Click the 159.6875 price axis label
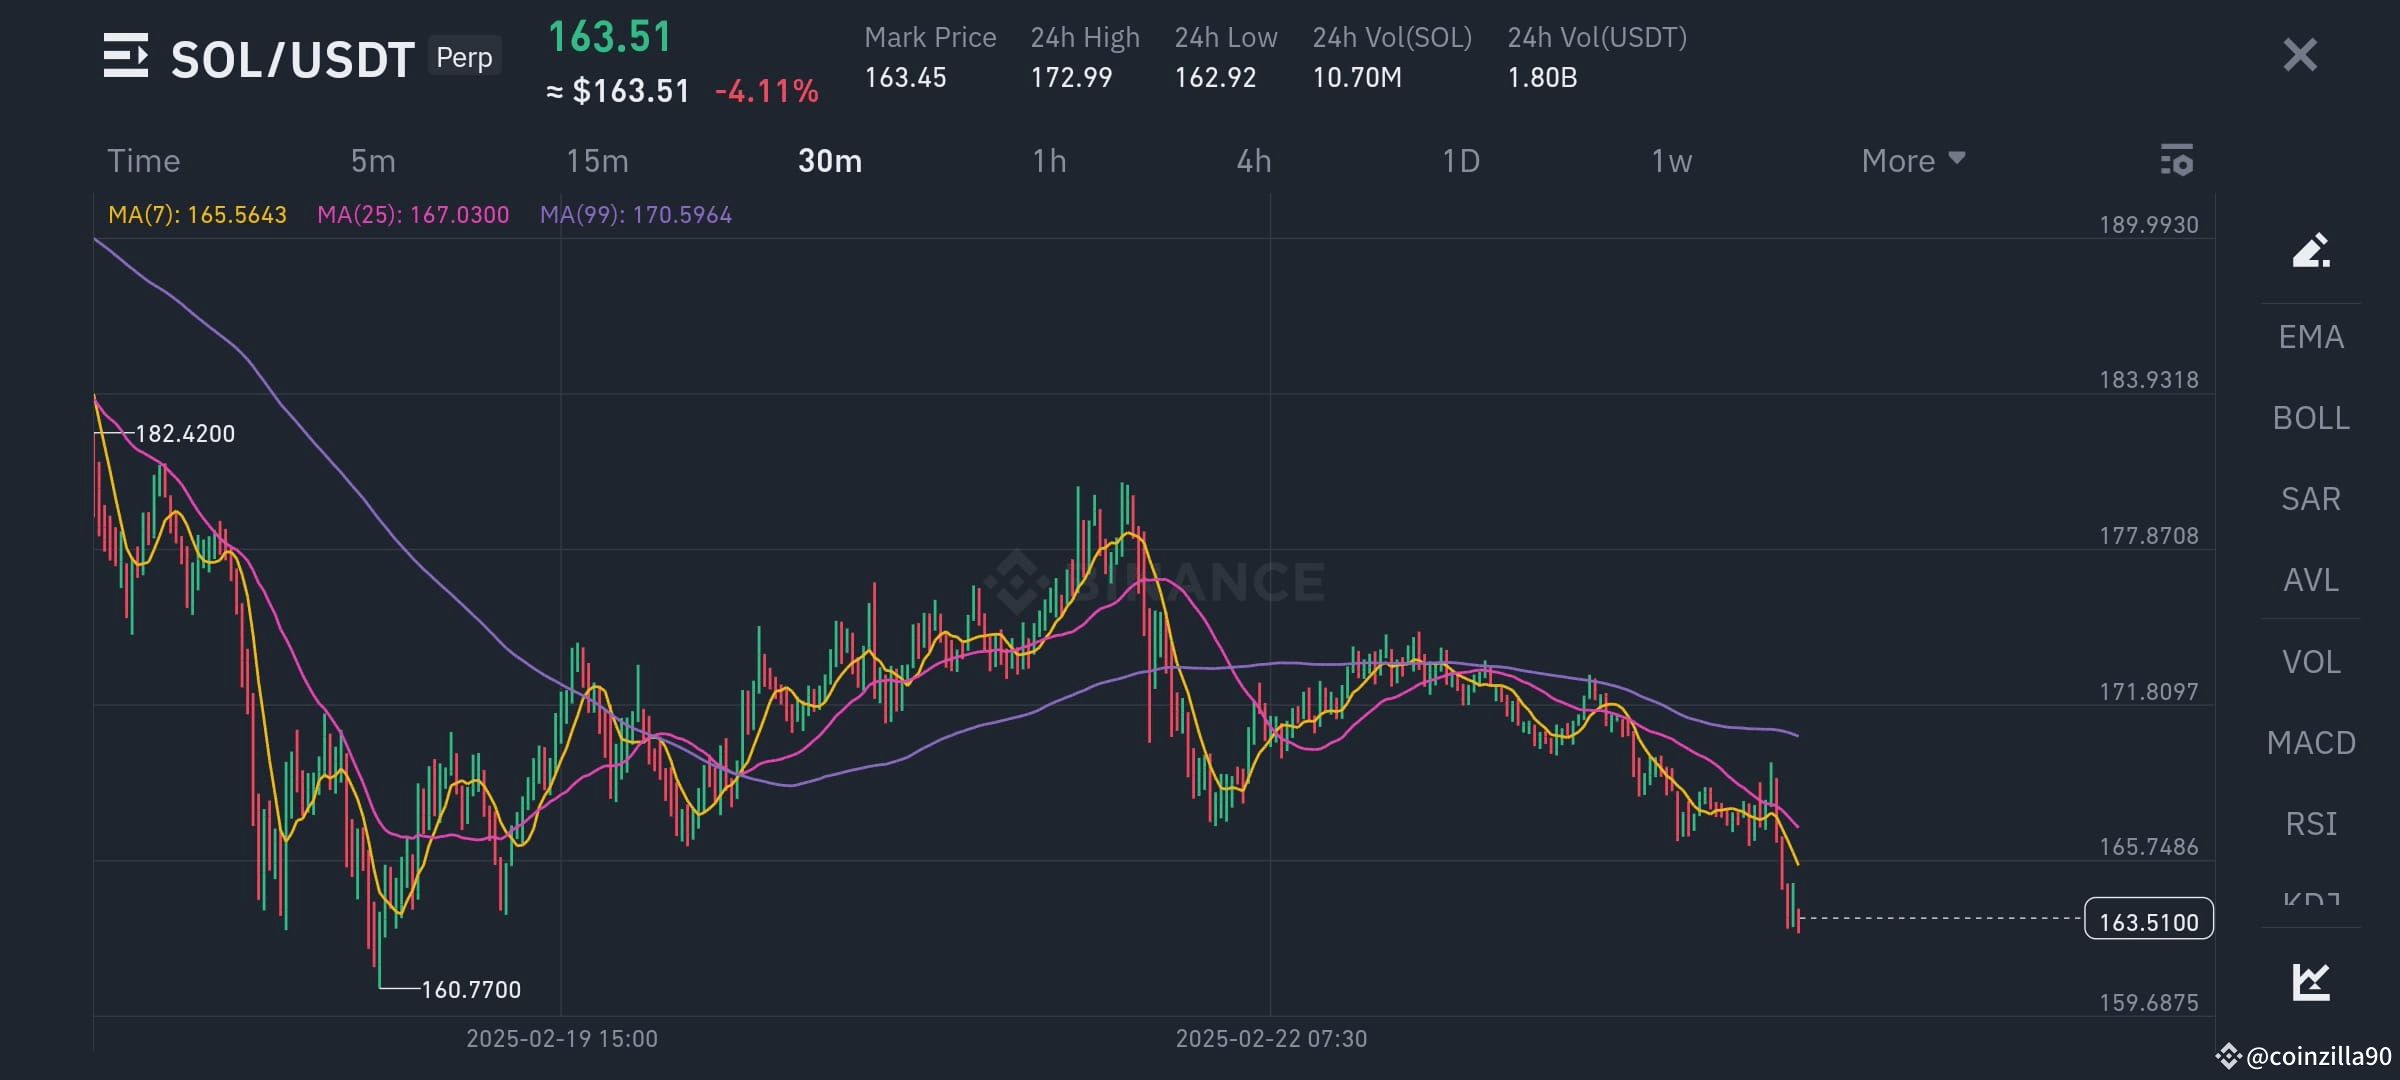The height and width of the screenshot is (1080, 2400). [2149, 1003]
